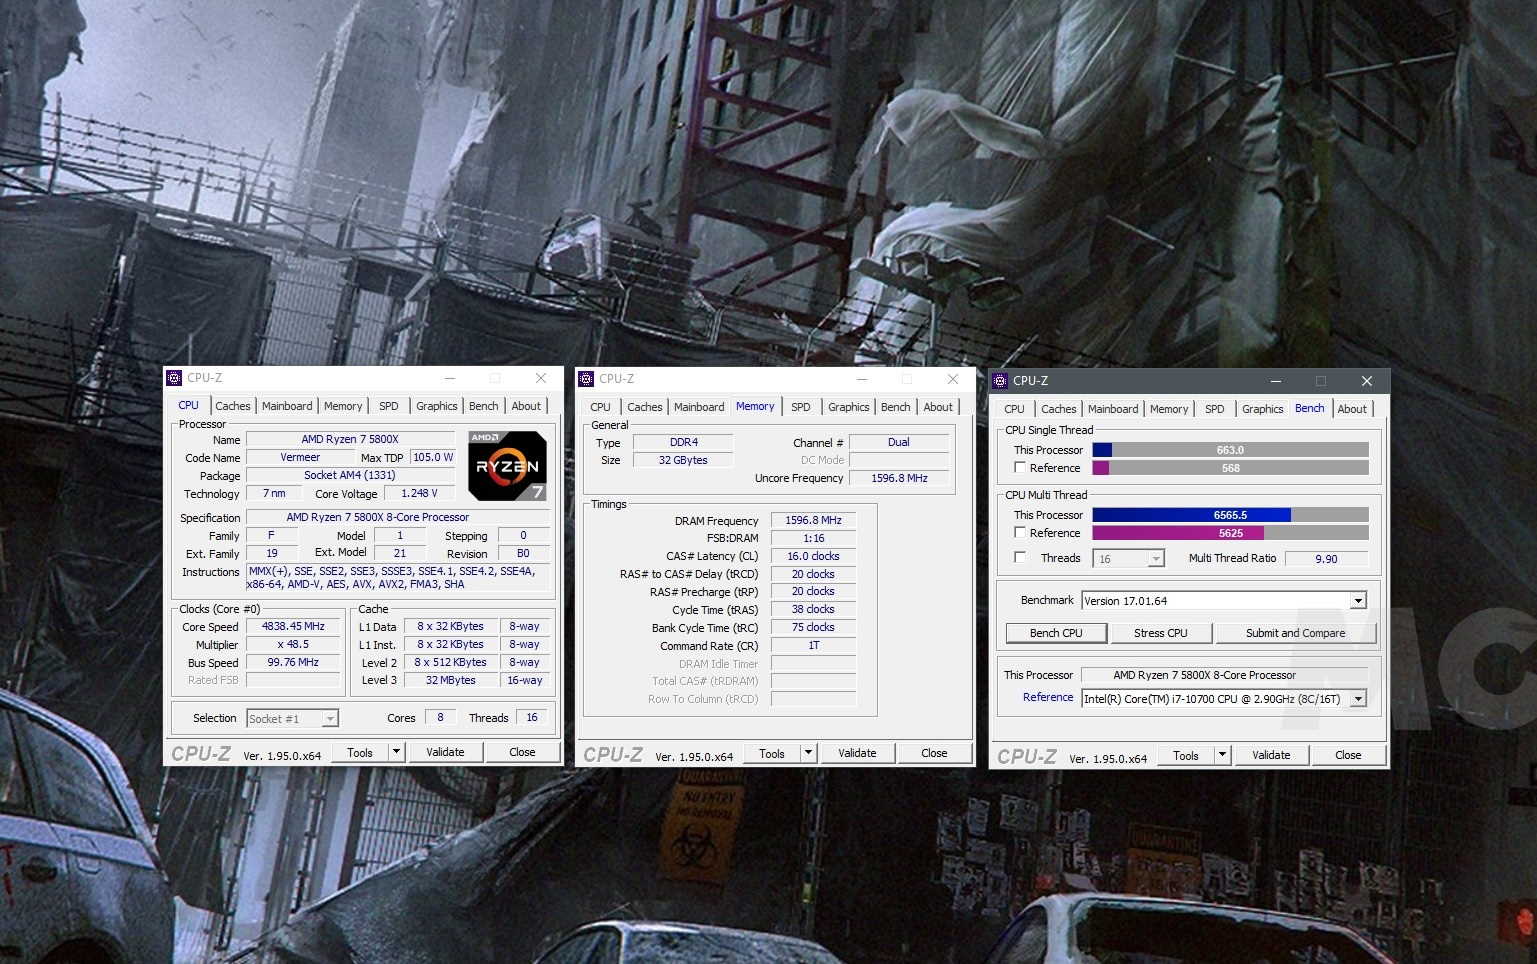Open the Tools dropdown arrow in the Bench window
This screenshot has width=1537, height=964.
(1222, 755)
